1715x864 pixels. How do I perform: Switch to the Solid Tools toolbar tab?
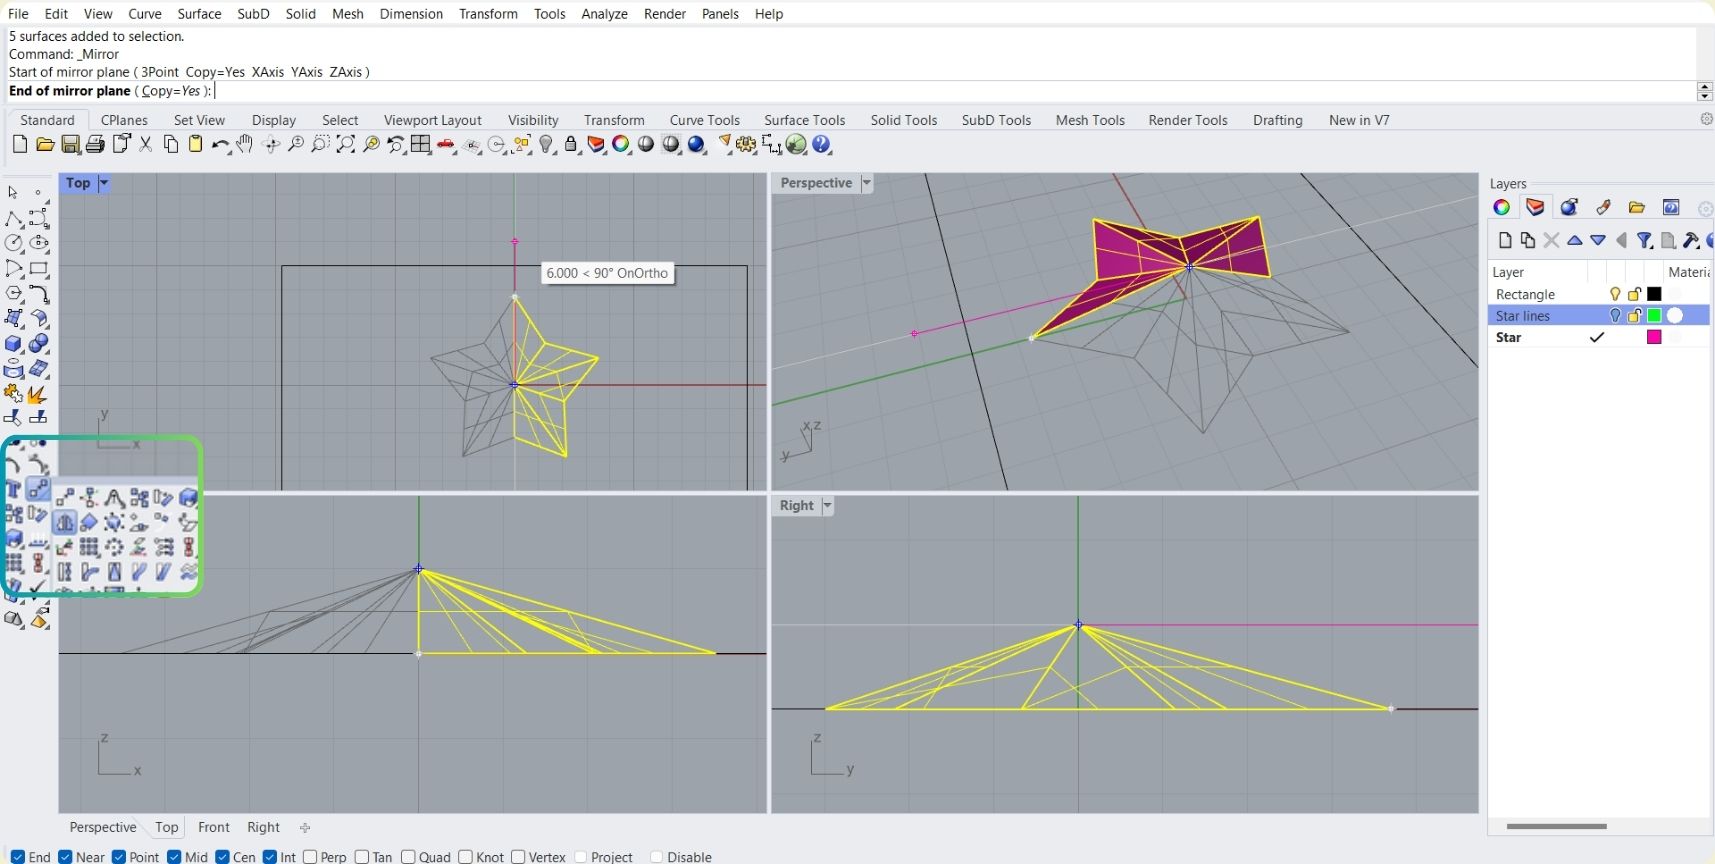pos(904,120)
